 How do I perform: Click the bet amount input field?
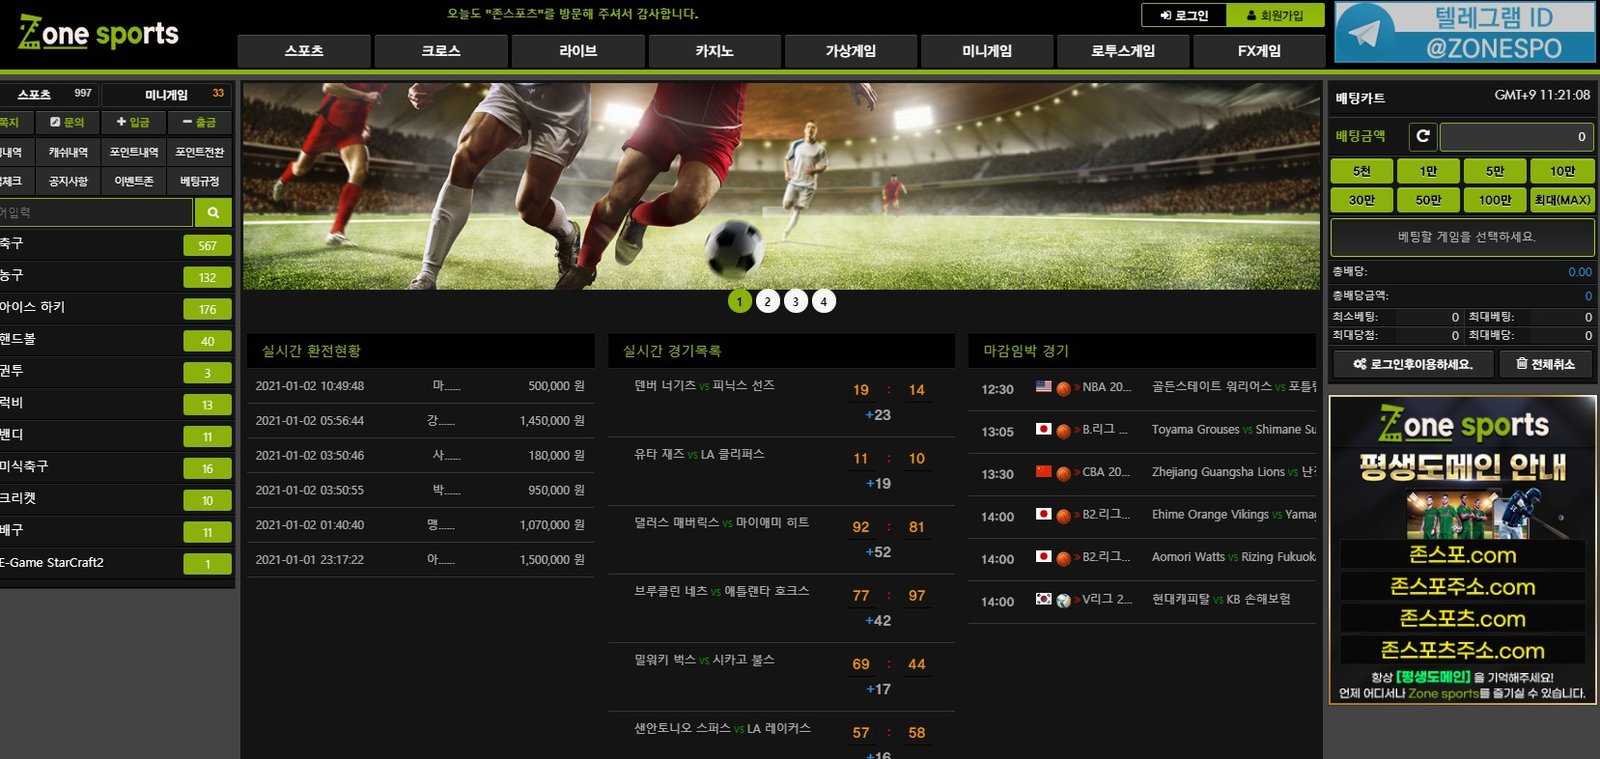(x=1516, y=136)
